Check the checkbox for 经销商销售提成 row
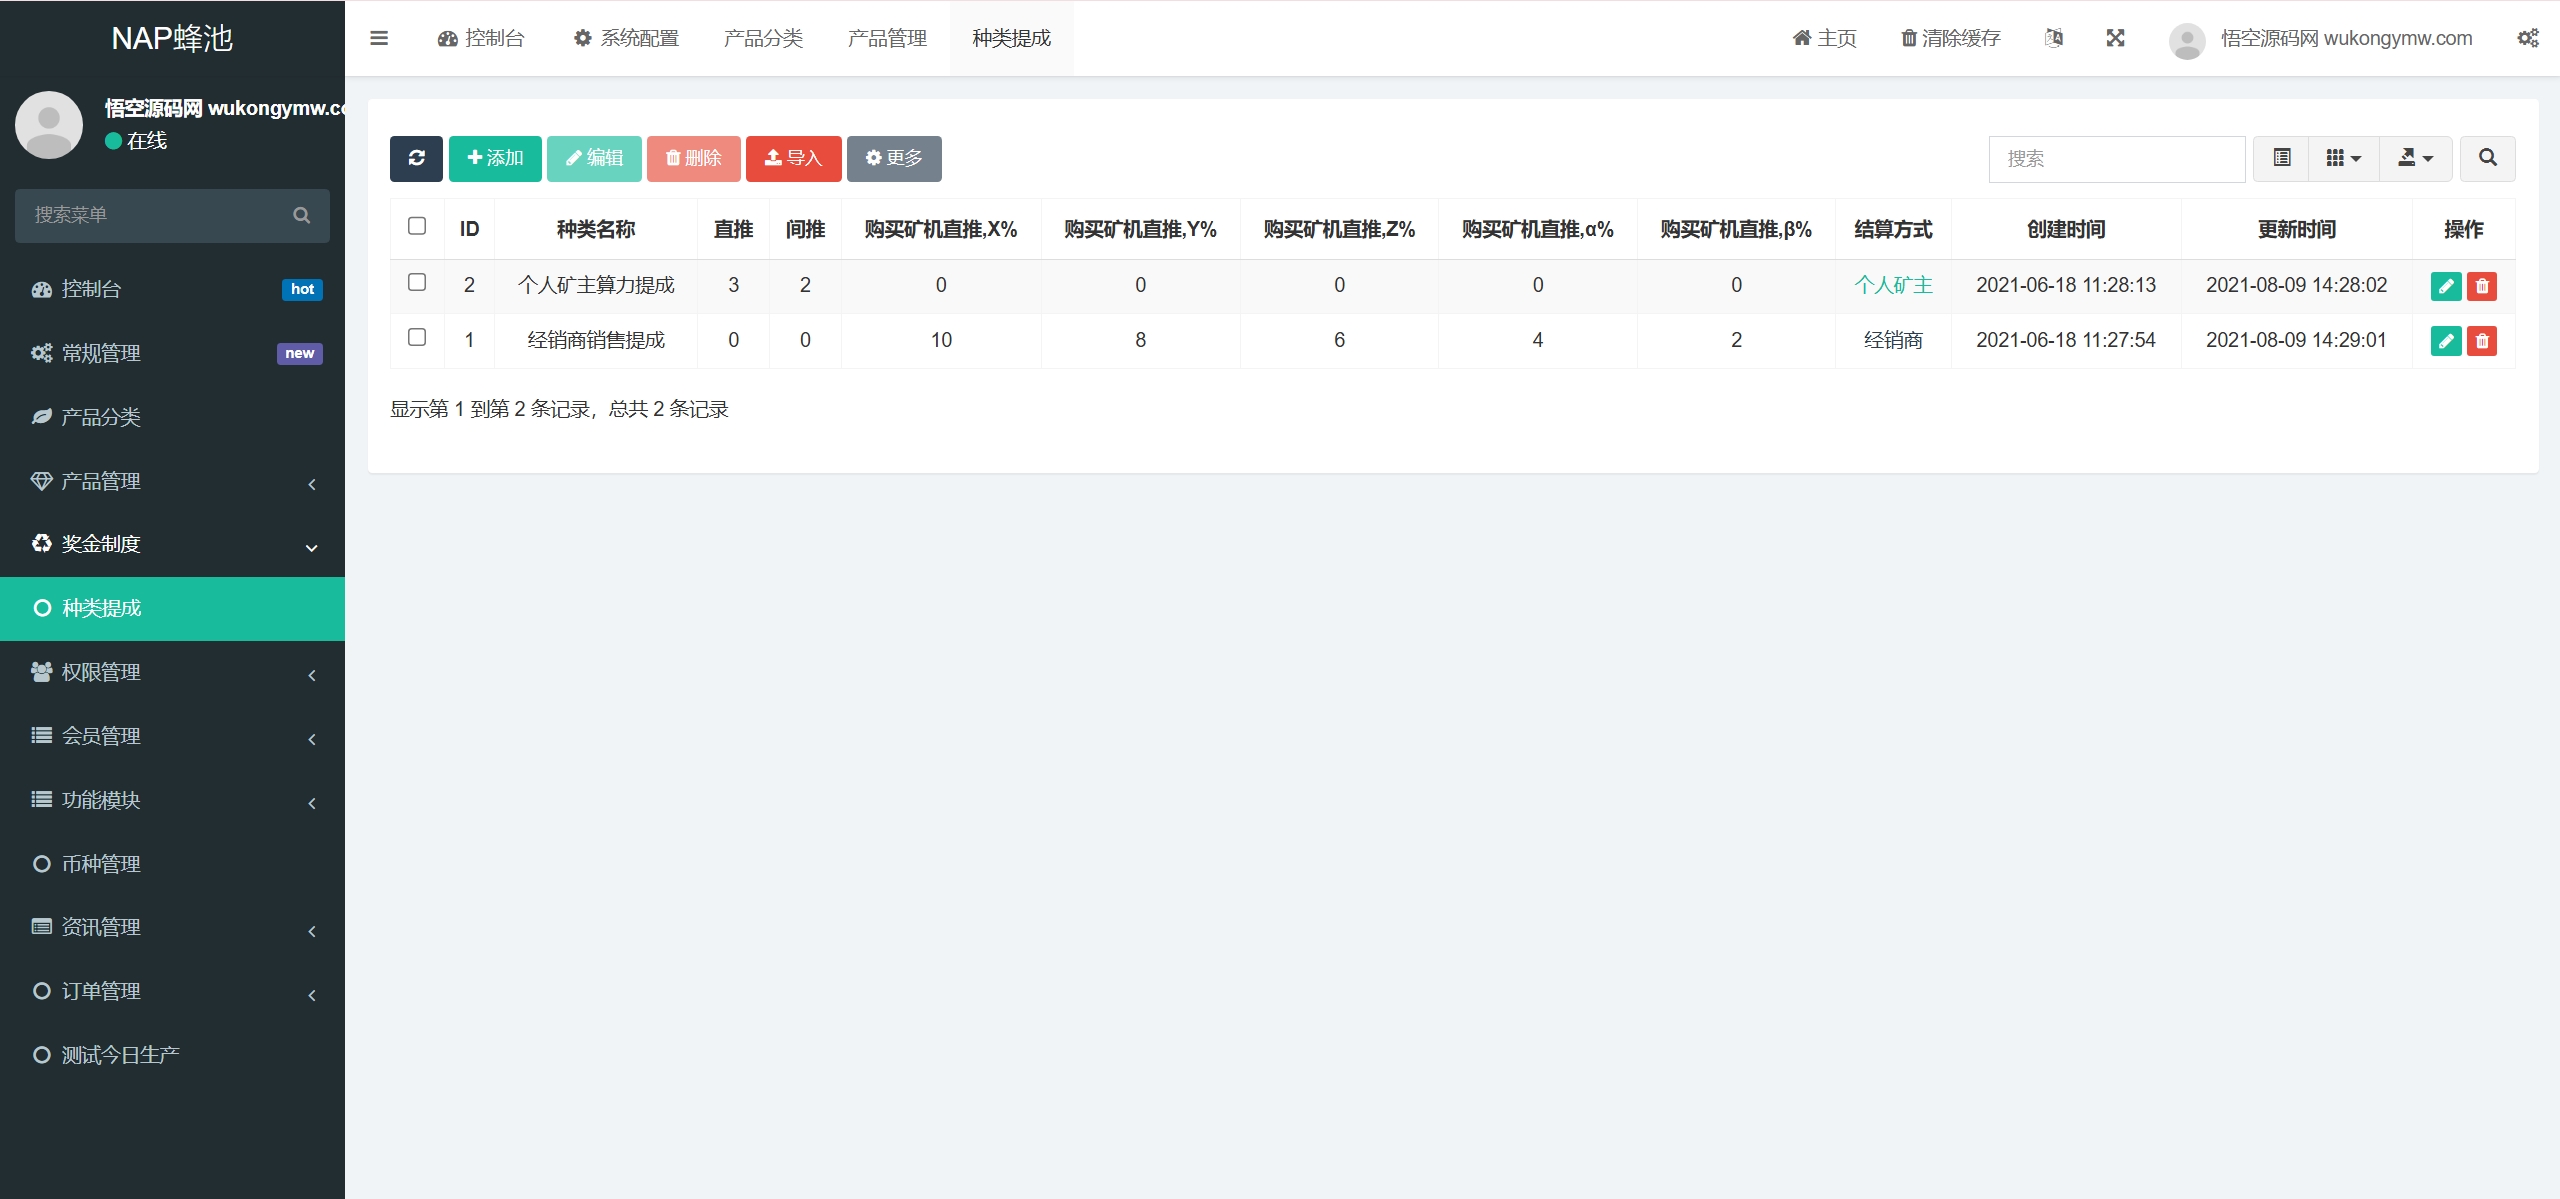This screenshot has width=2560, height=1199. click(417, 338)
